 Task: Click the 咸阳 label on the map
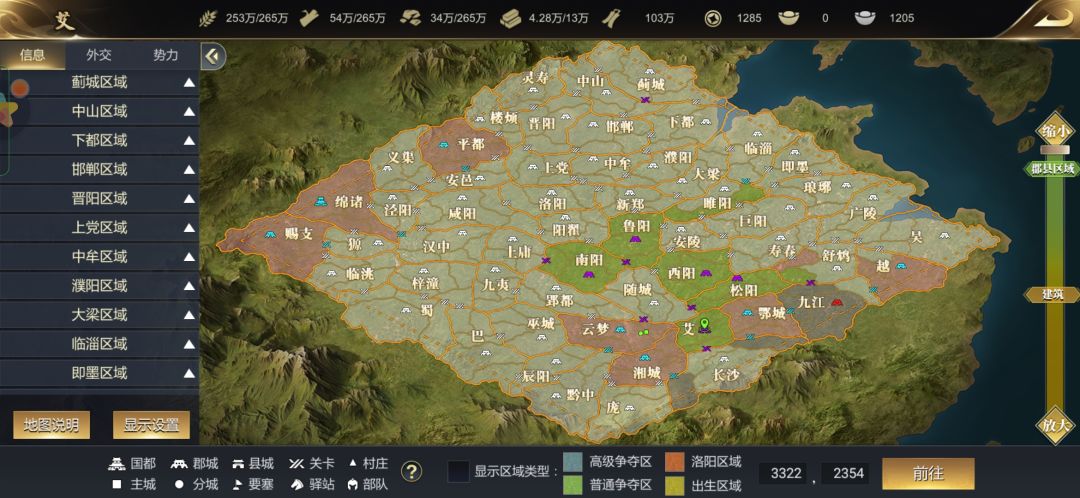[x=462, y=214]
